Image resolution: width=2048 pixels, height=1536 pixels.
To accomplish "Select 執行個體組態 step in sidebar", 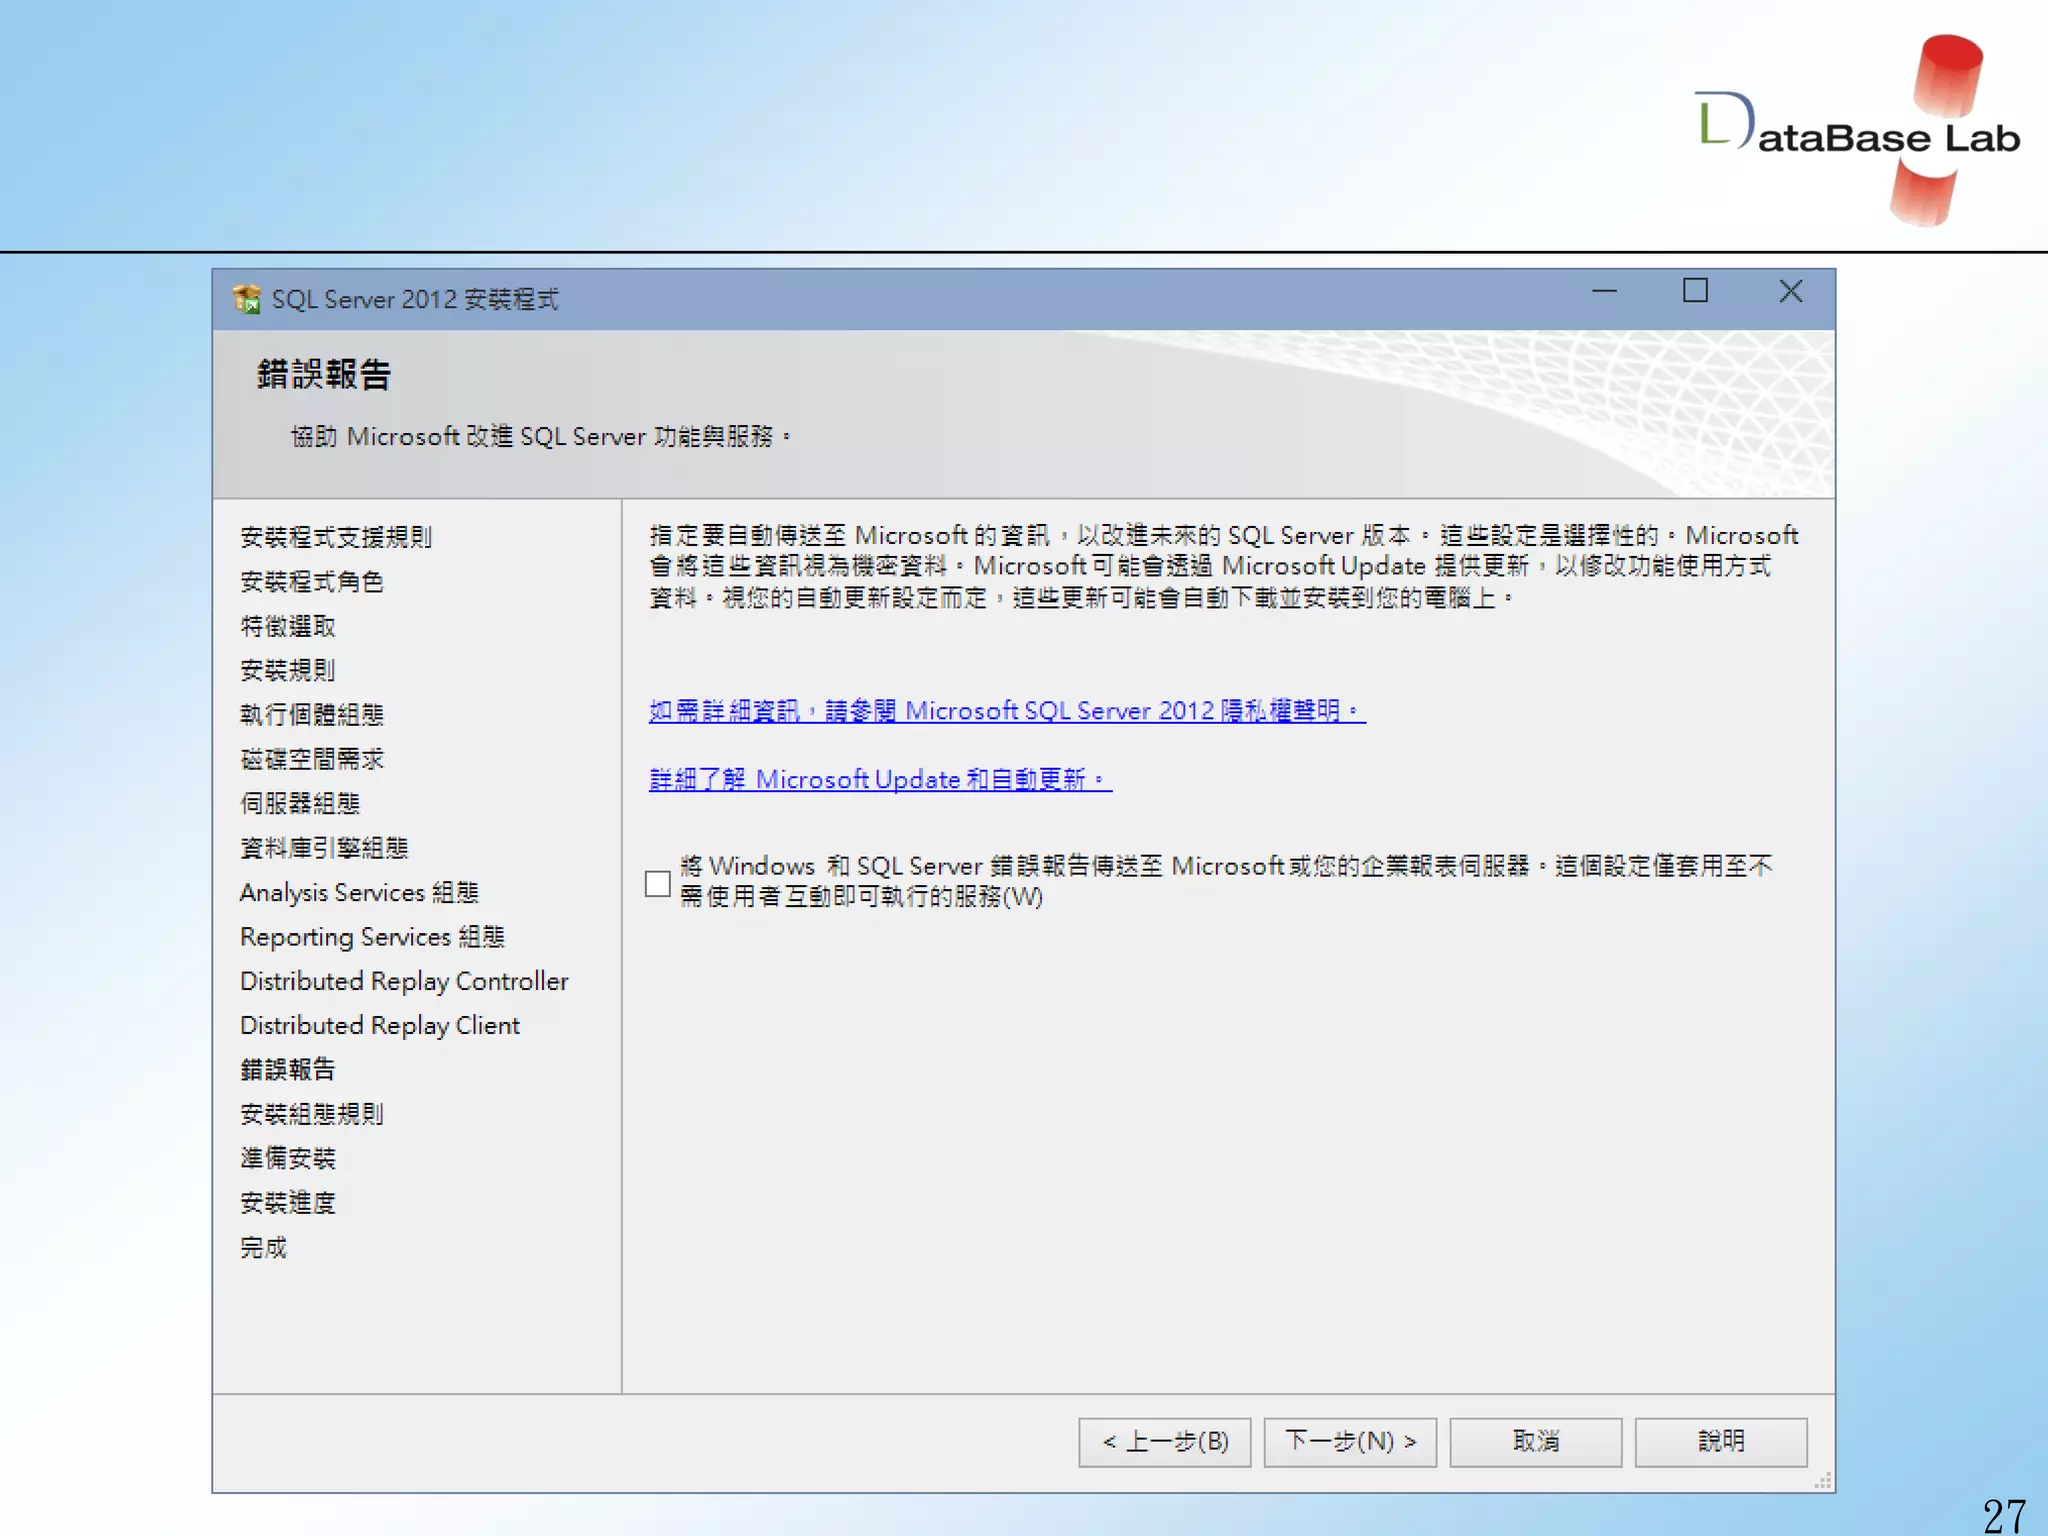I will pos(312,715).
